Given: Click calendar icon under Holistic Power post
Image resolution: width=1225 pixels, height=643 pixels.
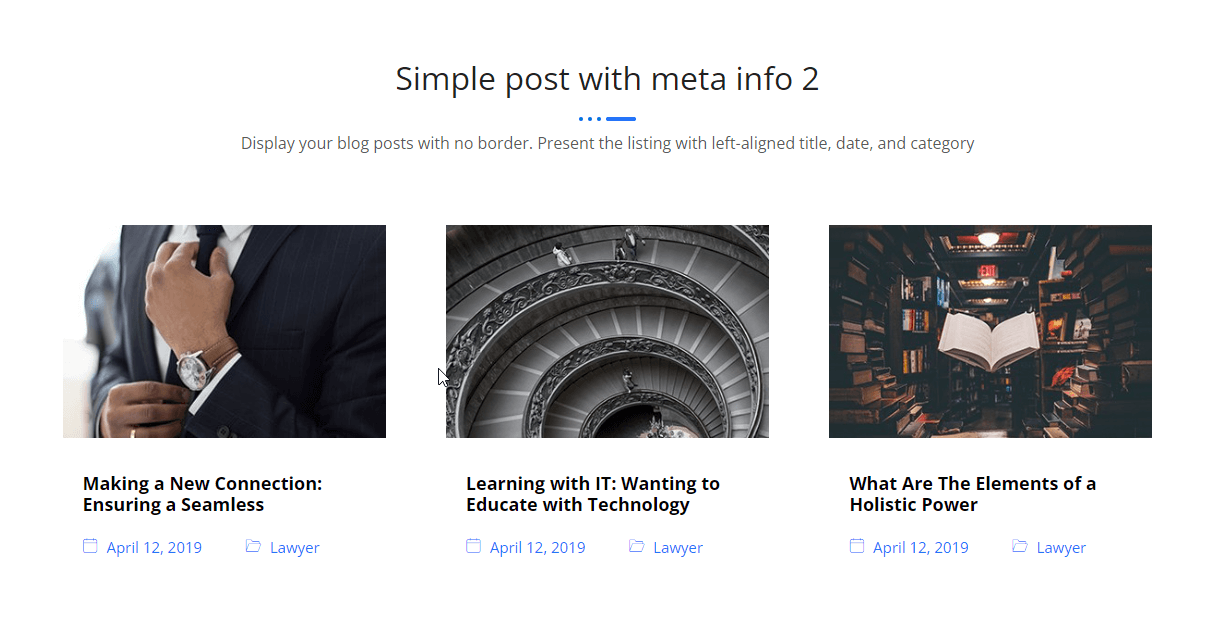Looking at the screenshot, I should pyautogui.click(x=856, y=546).
